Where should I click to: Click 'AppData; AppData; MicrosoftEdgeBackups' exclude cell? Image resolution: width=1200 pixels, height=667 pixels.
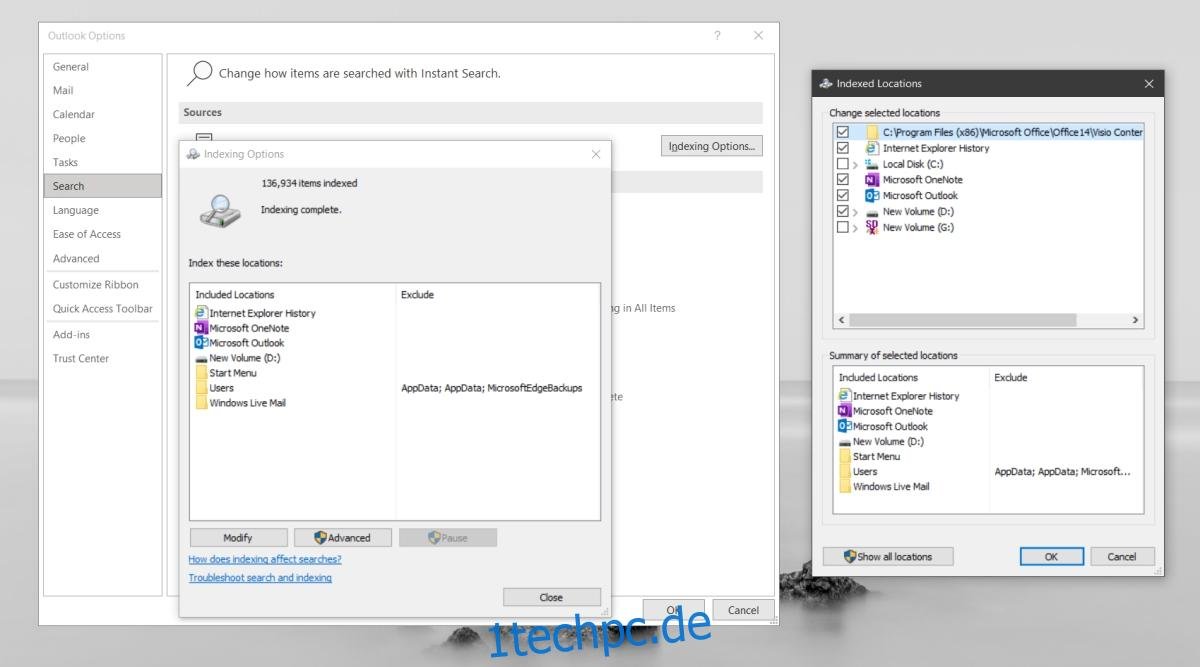click(492, 388)
